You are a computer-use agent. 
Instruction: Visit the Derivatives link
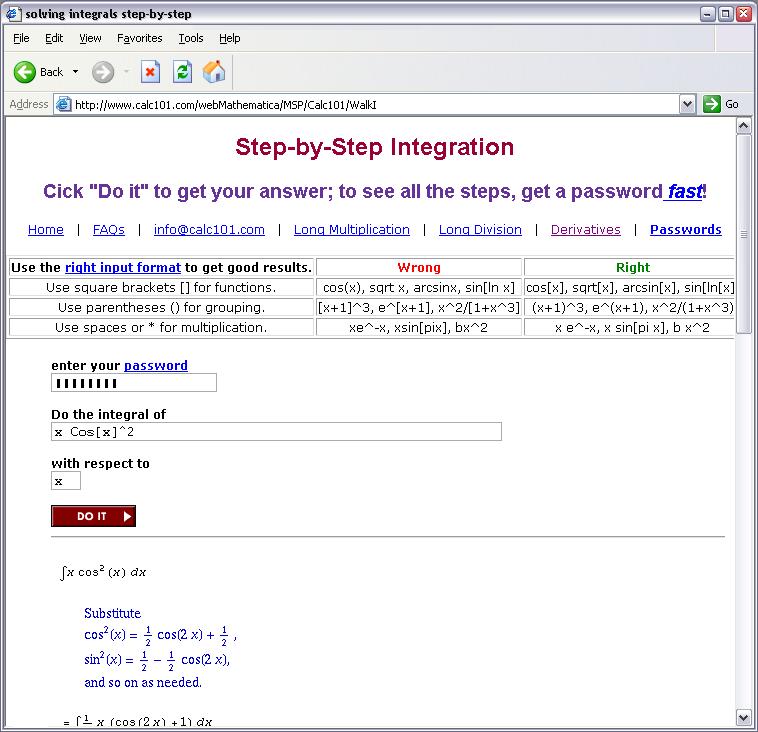[x=585, y=230]
